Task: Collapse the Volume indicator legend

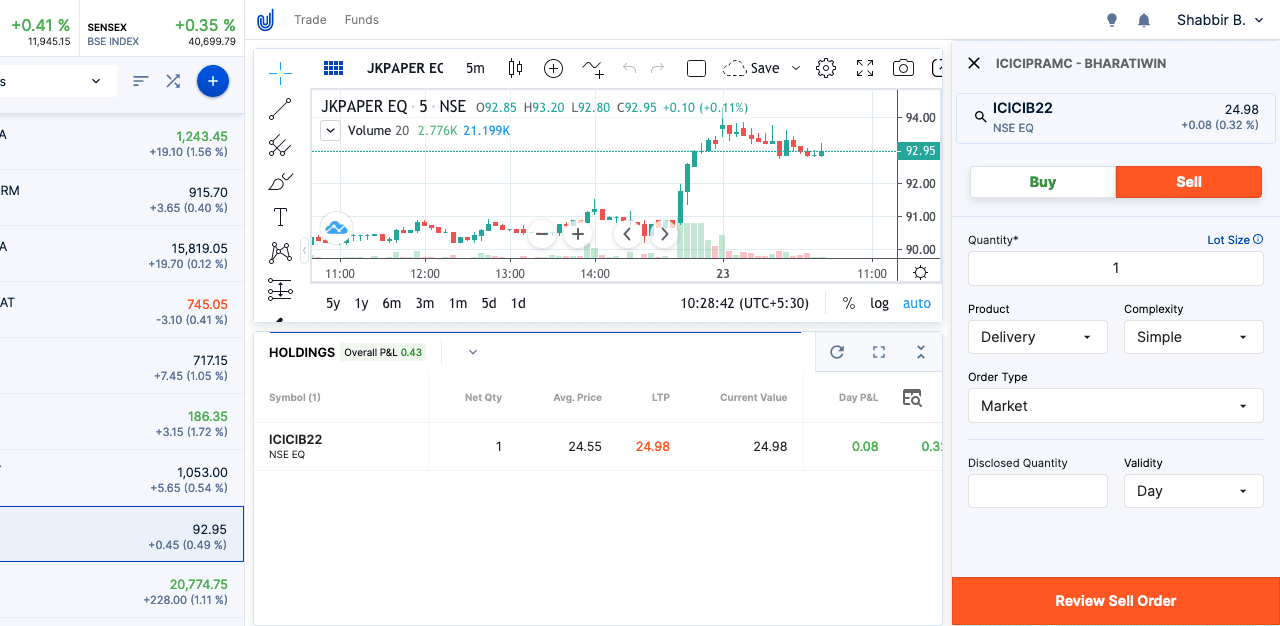Action: point(330,130)
